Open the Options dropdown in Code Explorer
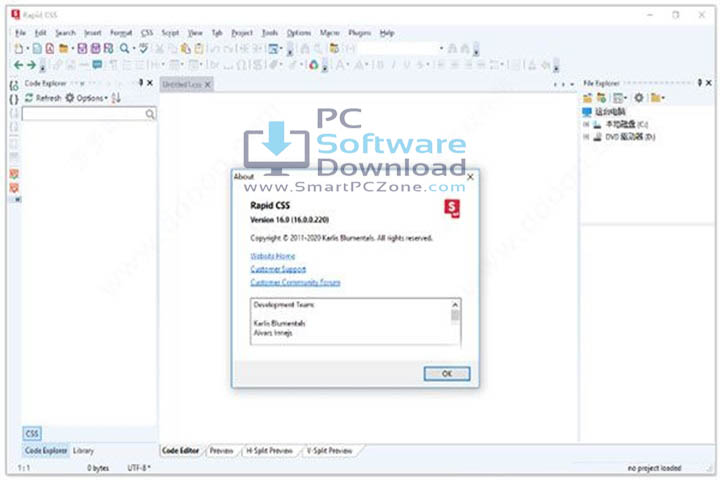Screen dimensions: 720x480 [86, 98]
